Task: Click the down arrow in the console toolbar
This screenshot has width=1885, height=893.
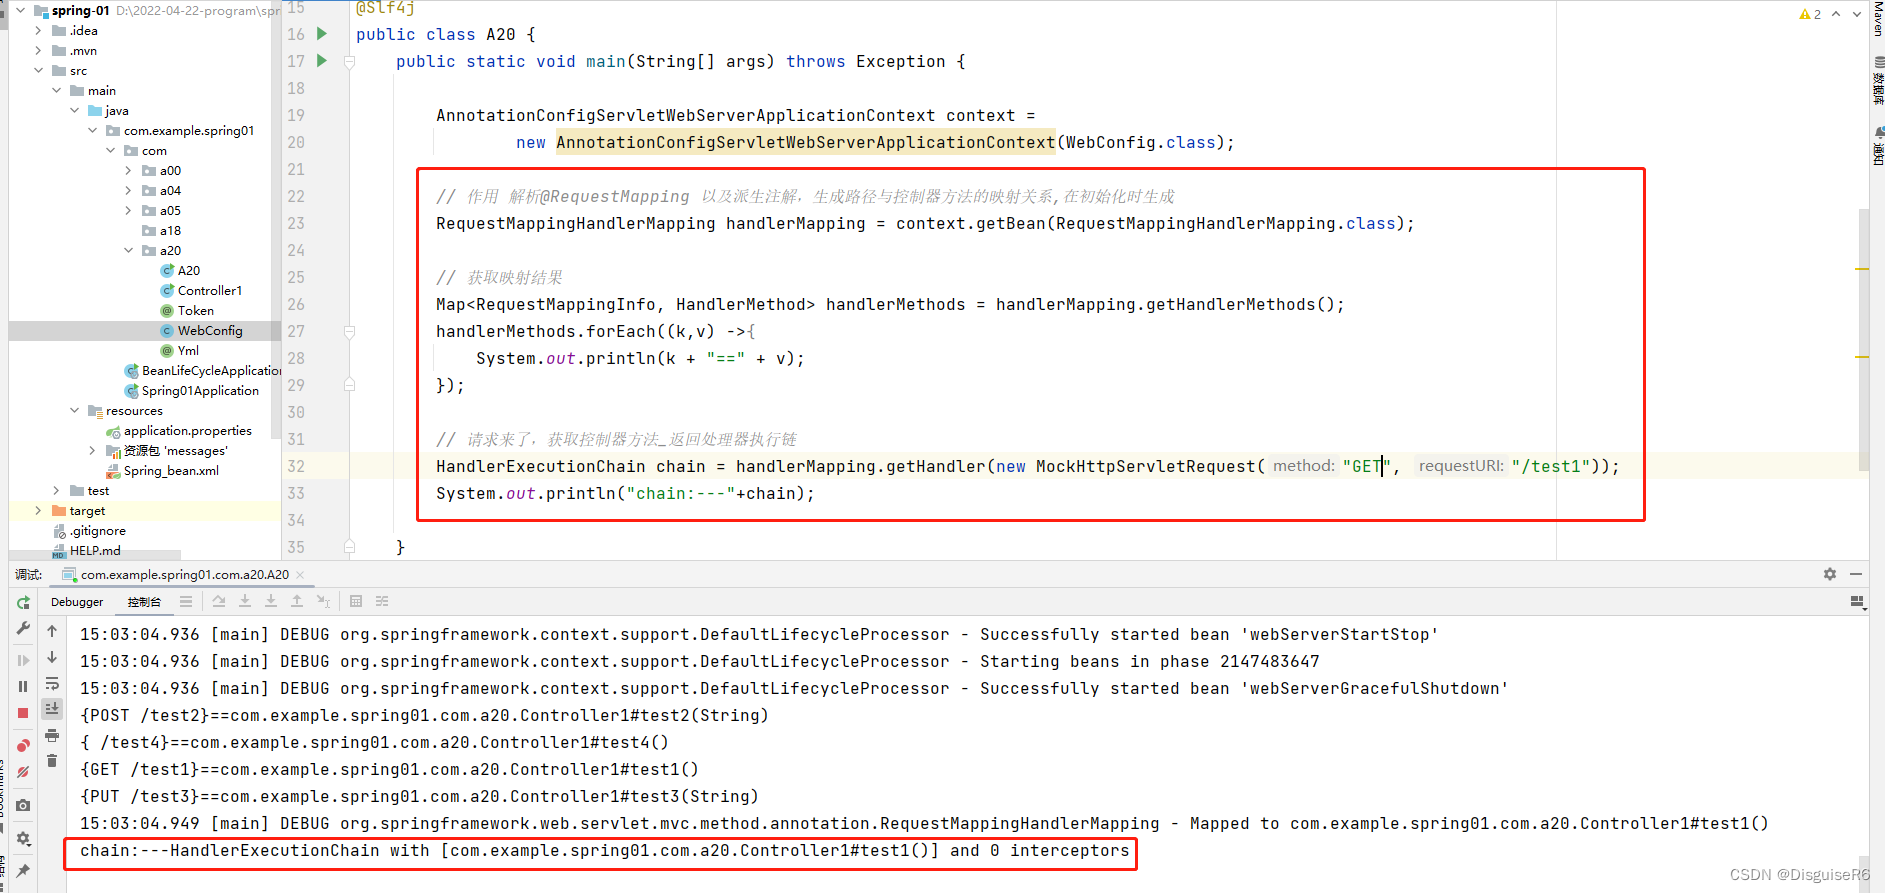Action: pos(52,657)
